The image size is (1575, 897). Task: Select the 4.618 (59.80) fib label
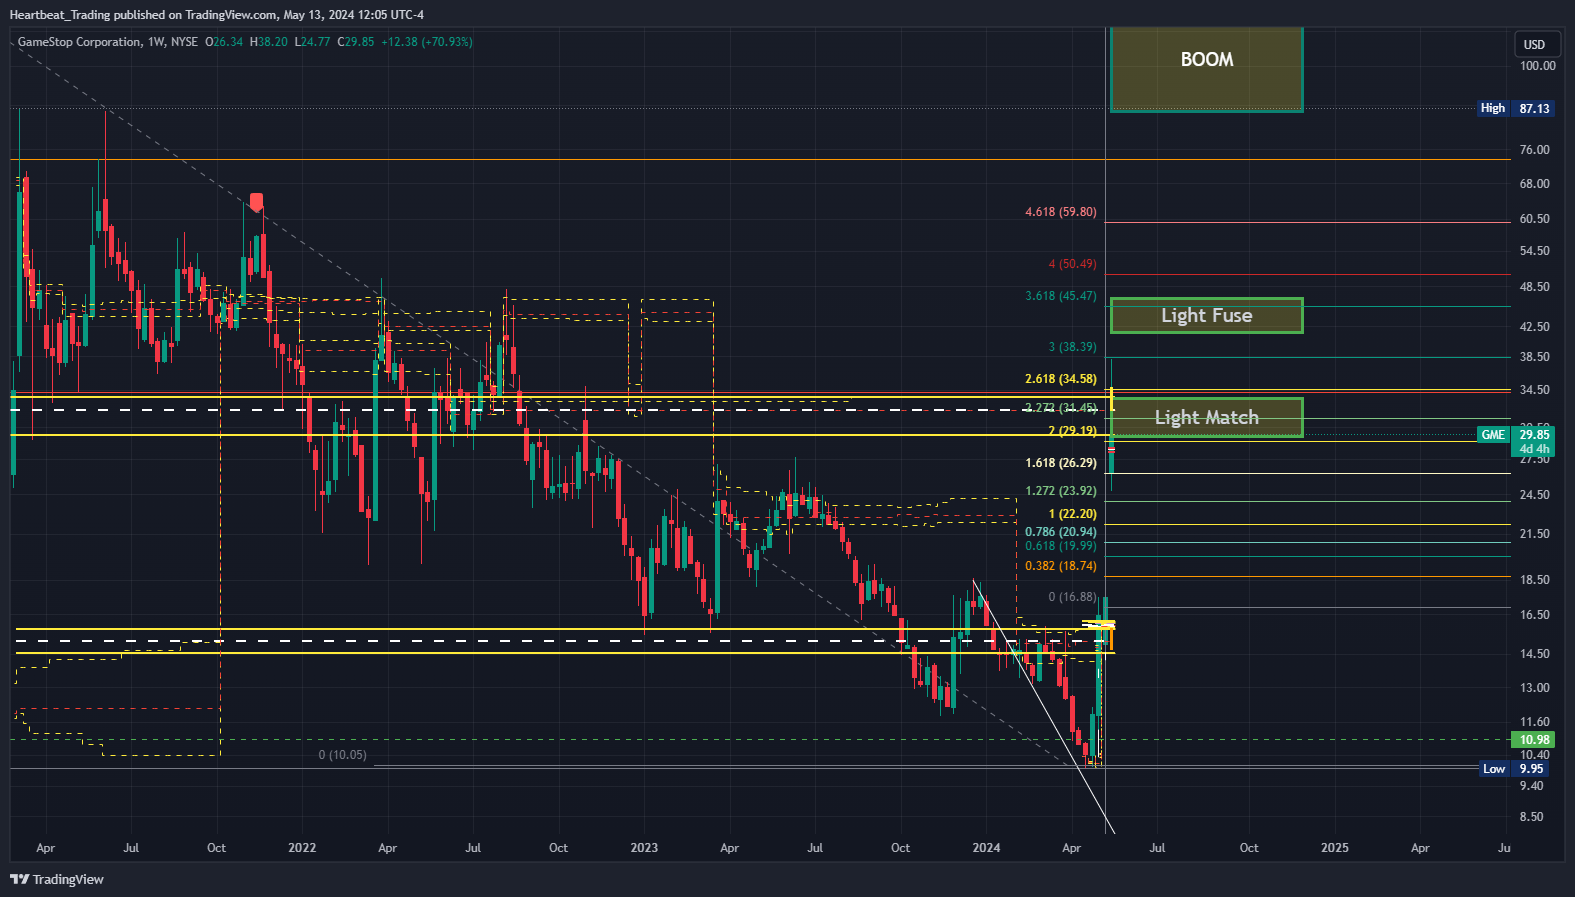pyautogui.click(x=1060, y=212)
